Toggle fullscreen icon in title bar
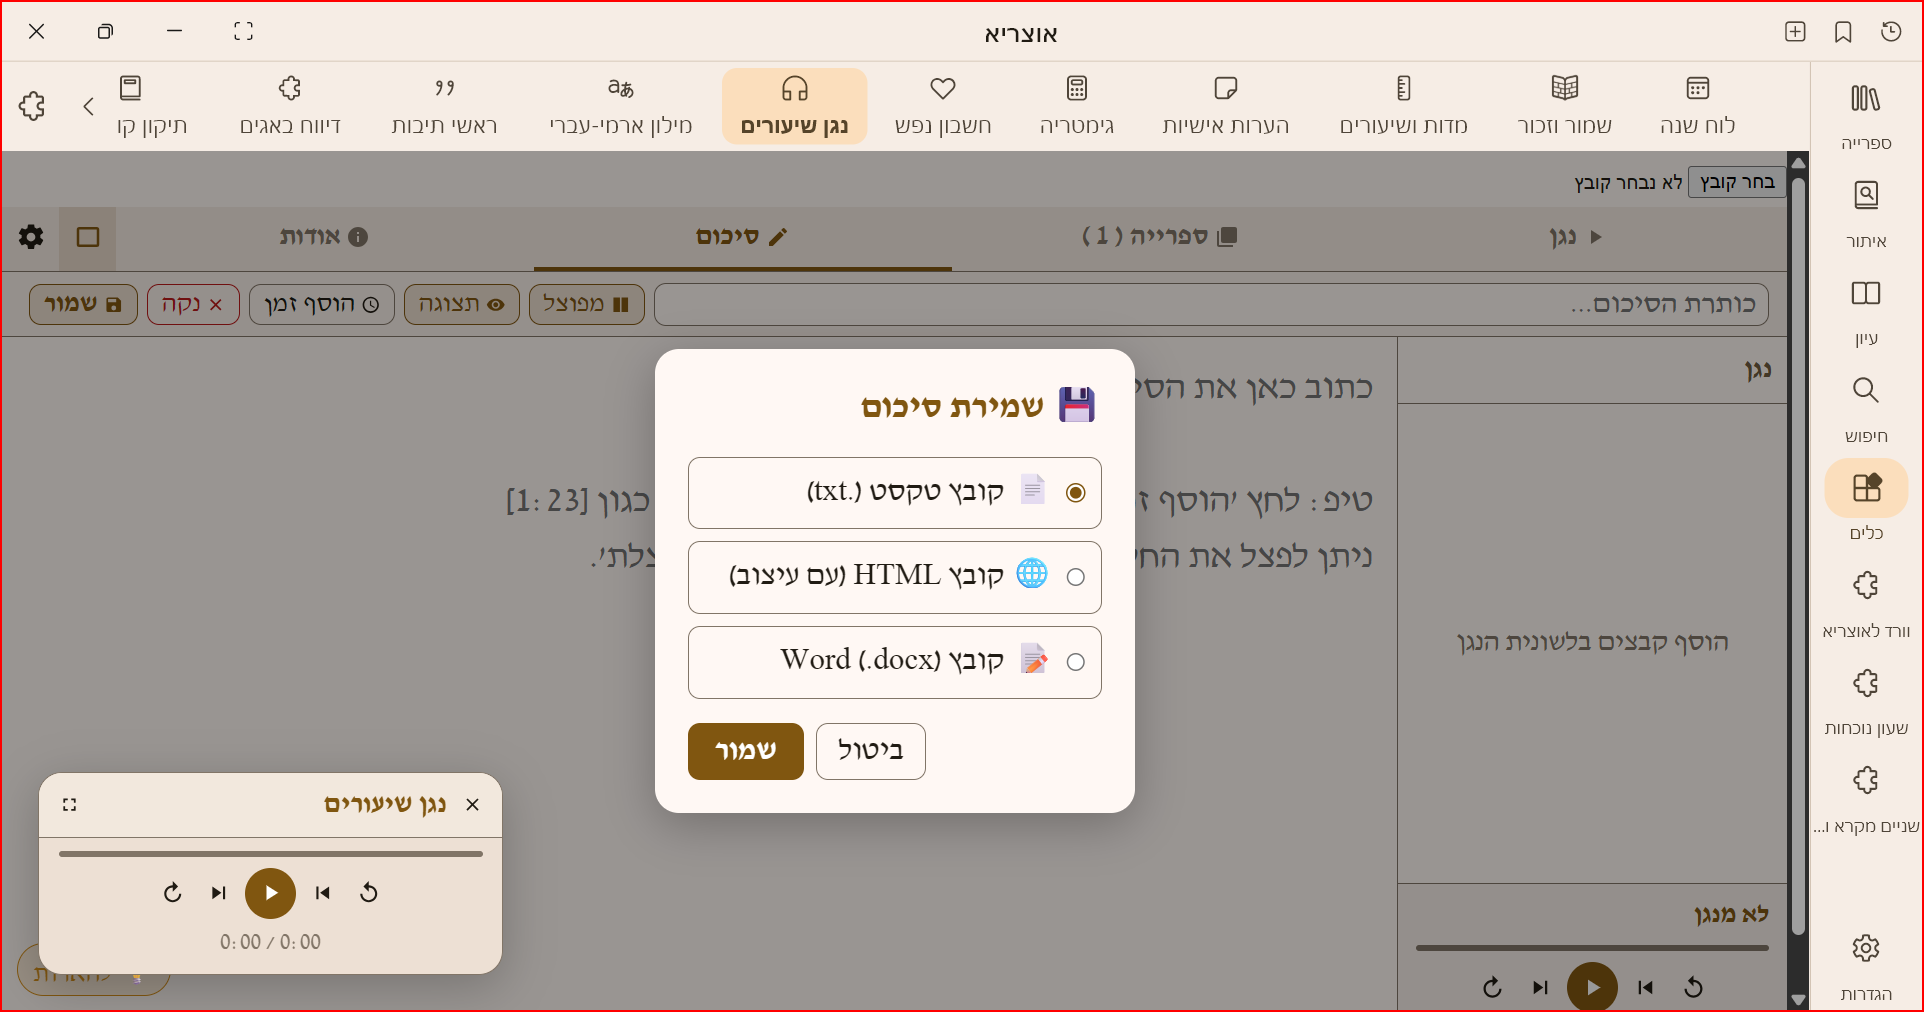Image resolution: width=1924 pixels, height=1012 pixels. click(243, 32)
